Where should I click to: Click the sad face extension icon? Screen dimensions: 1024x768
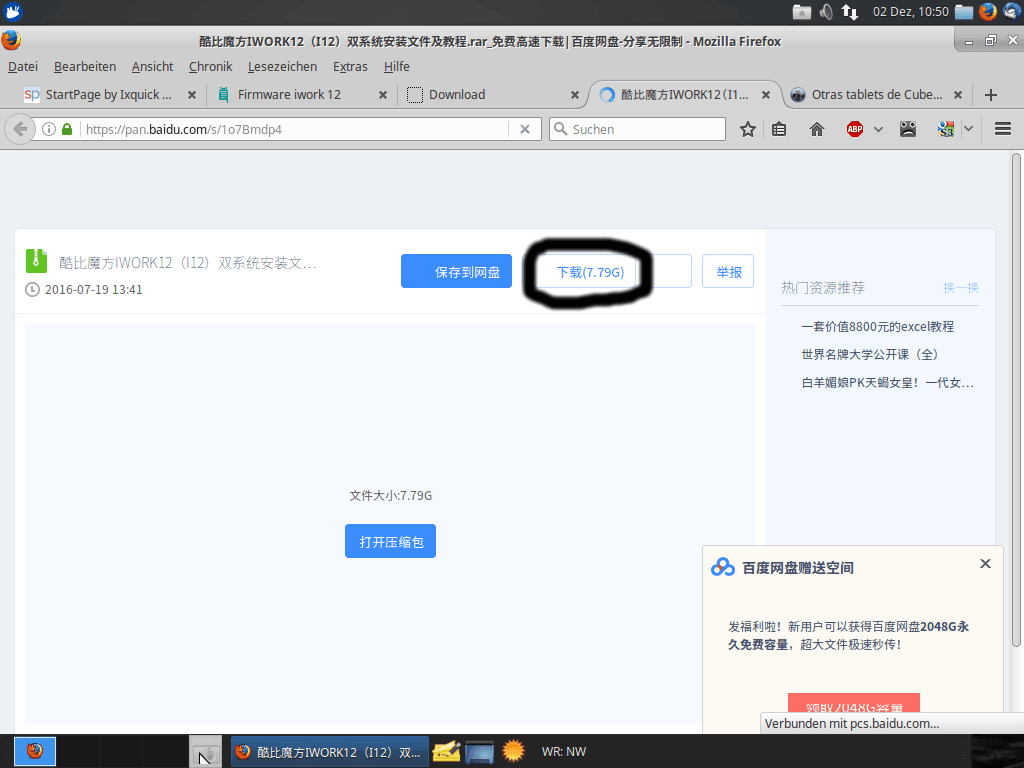coord(908,129)
